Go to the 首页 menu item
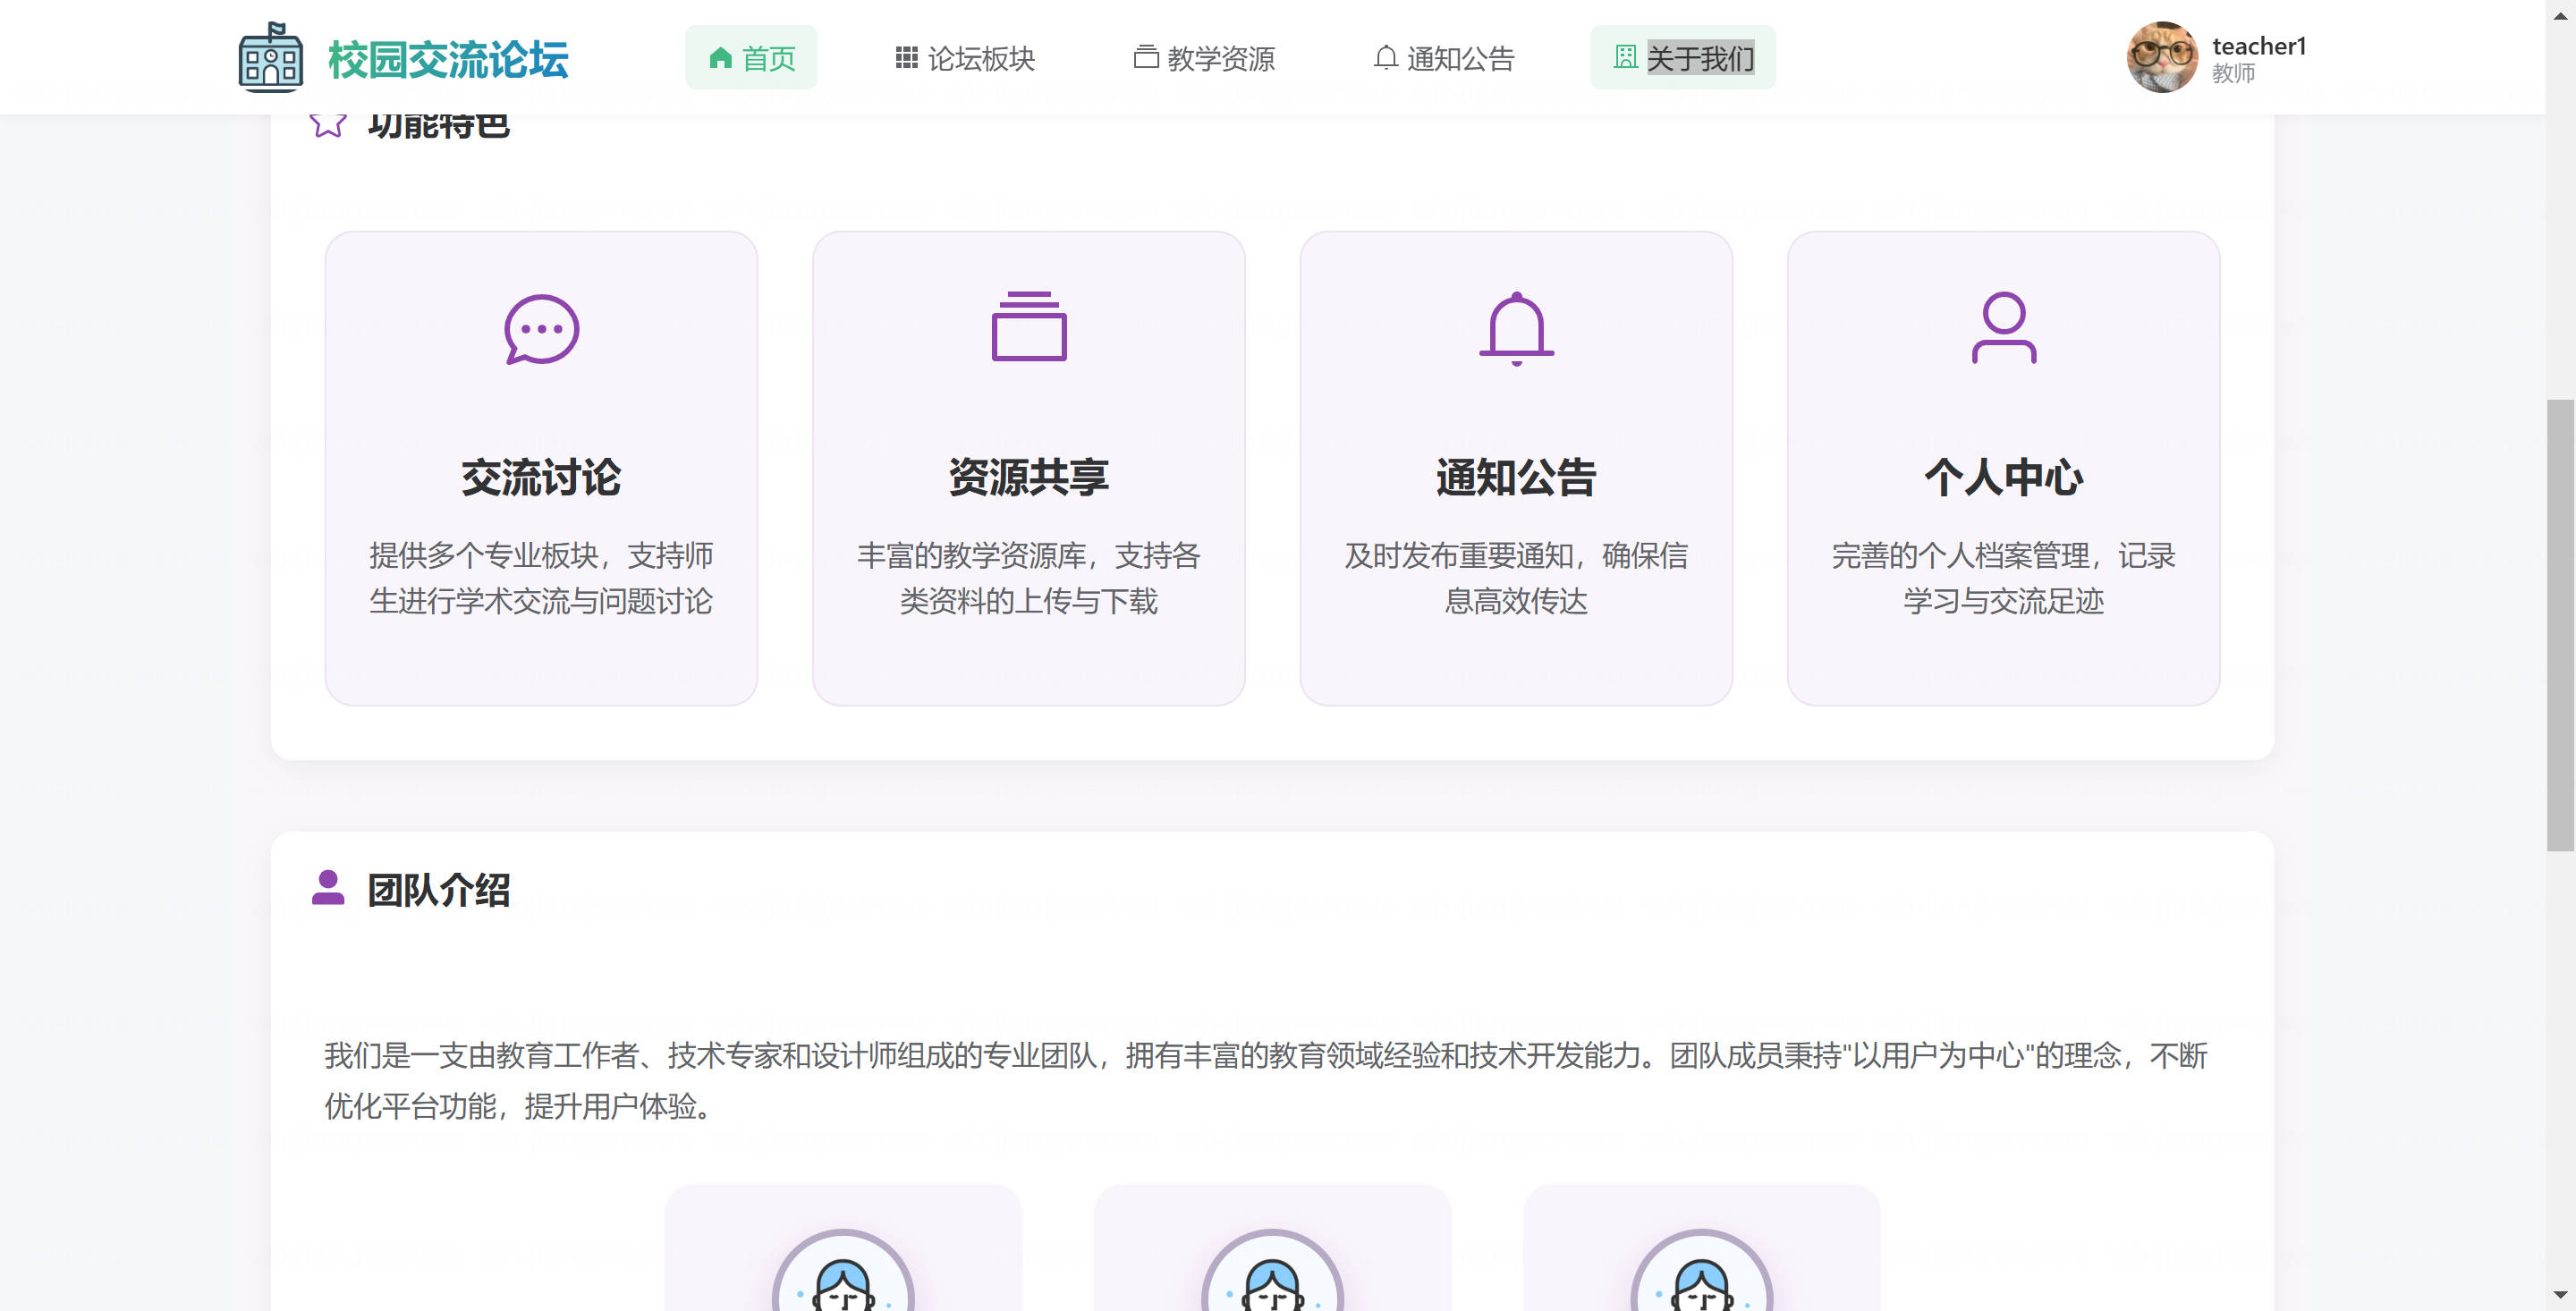2576x1311 pixels. [751, 58]
